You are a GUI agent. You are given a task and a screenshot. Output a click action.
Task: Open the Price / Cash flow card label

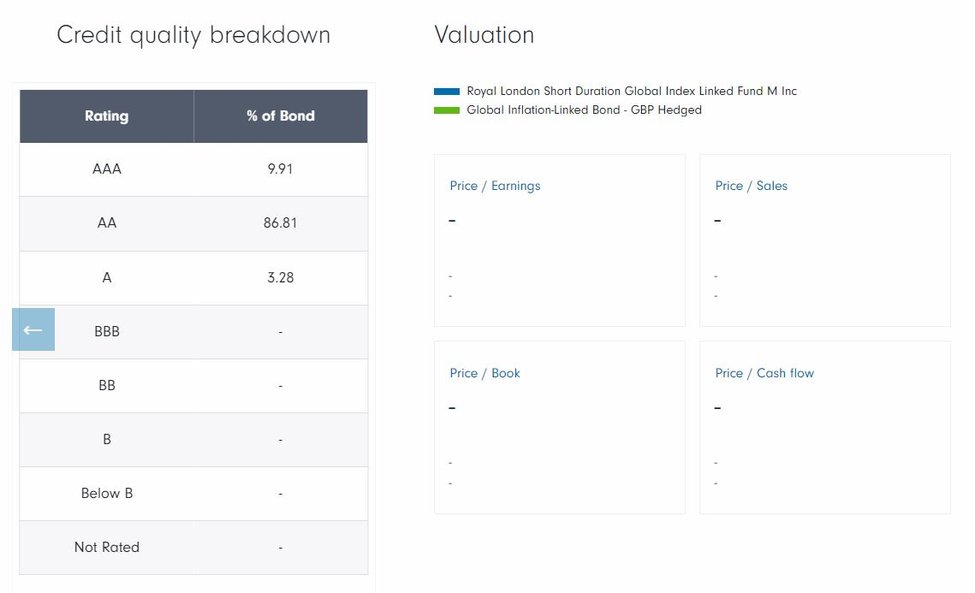pyautogui.click(x=764, y=373)
